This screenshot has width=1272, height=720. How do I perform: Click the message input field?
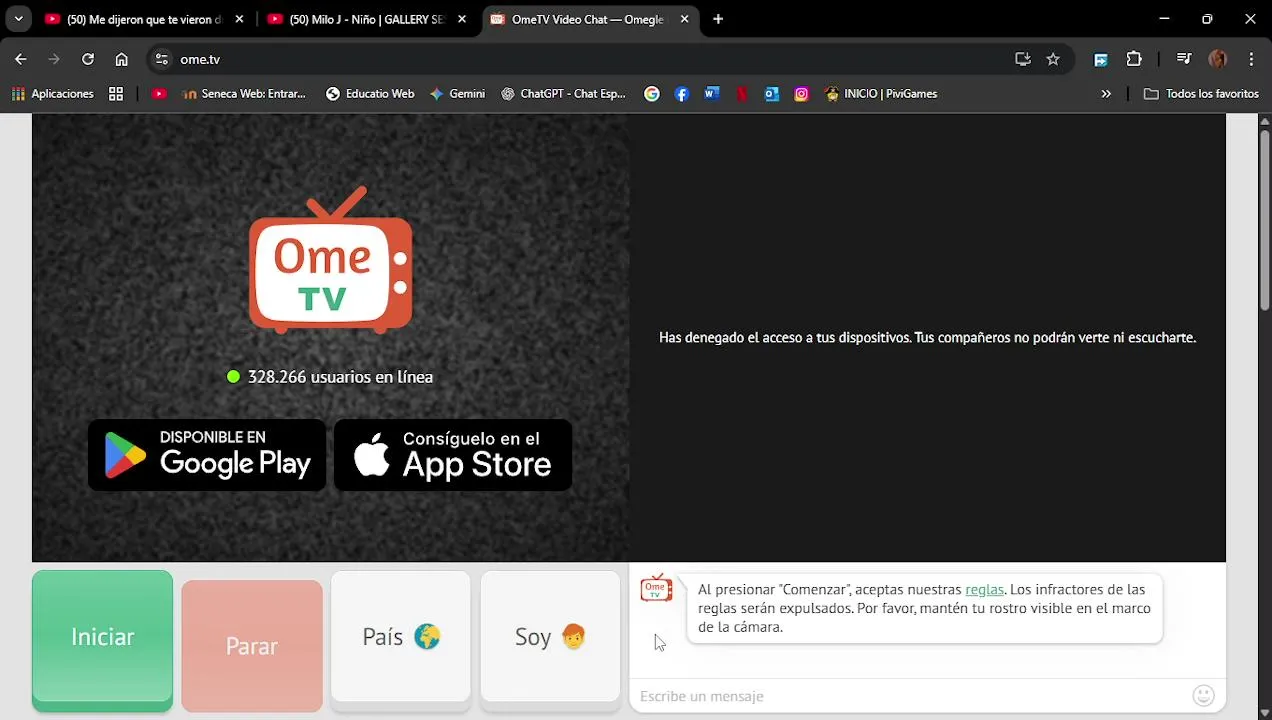point(910,696)
